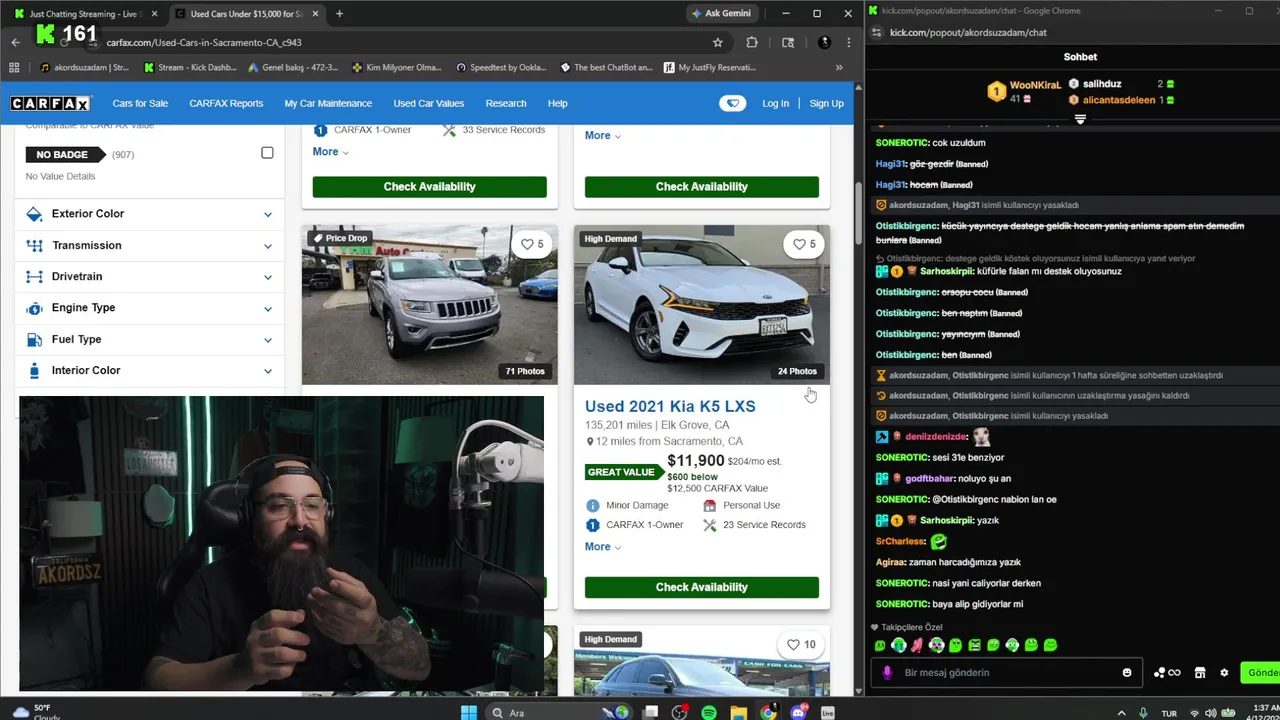The width and height of the screenshot is (1280, 720).
Task: Expand More on top-left car listing
Action: (330, 152)
